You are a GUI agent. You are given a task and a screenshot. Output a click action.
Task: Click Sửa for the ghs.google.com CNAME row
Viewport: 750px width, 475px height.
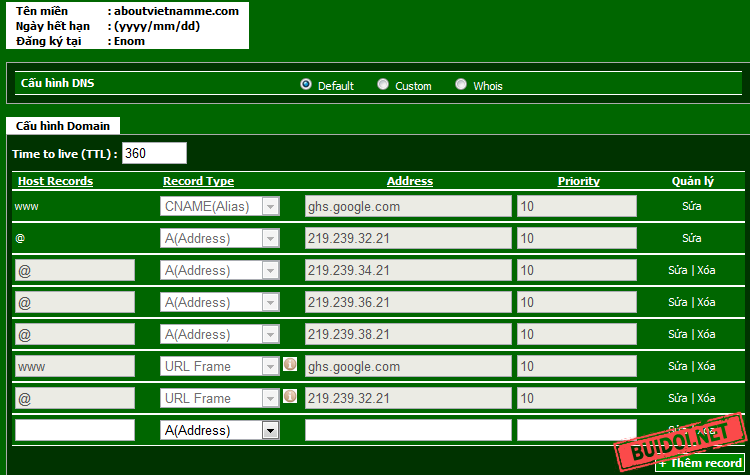click(692, 206)
